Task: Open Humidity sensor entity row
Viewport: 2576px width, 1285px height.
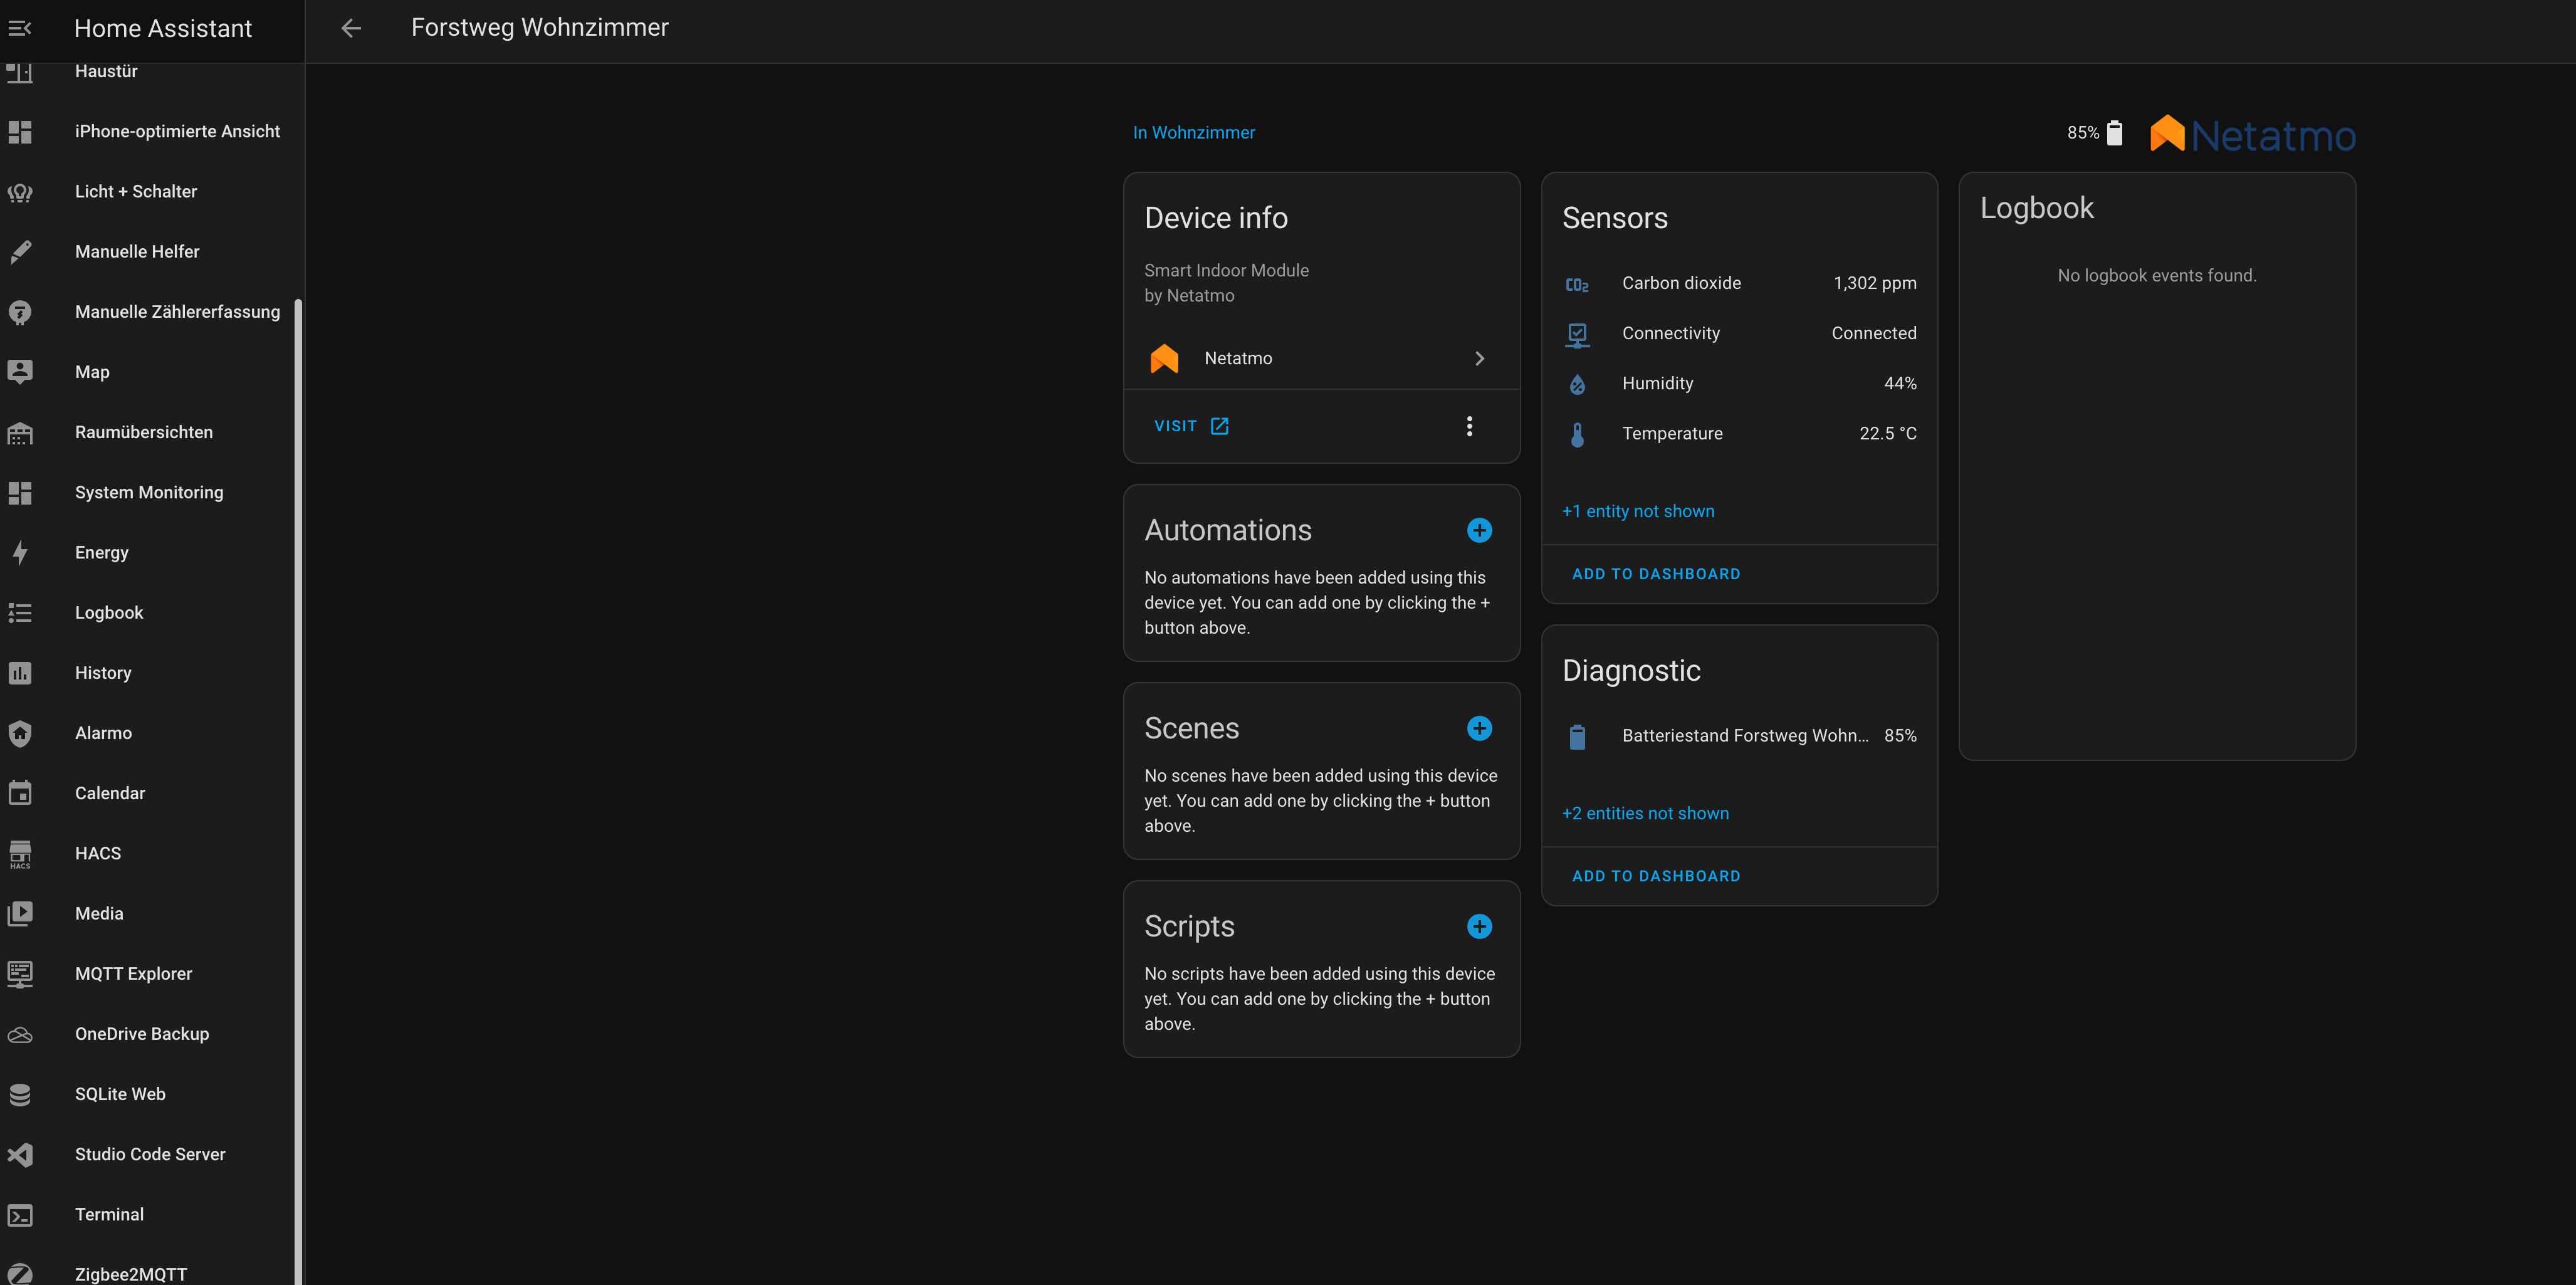Action: click(1739, 384)
